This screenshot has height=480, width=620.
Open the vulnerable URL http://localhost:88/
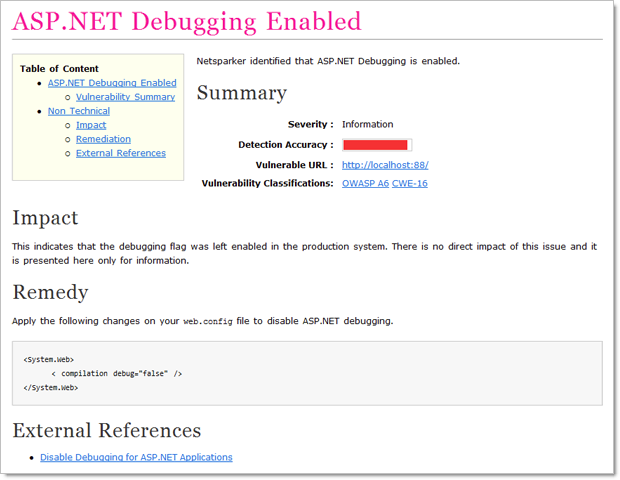click(385, 165)
